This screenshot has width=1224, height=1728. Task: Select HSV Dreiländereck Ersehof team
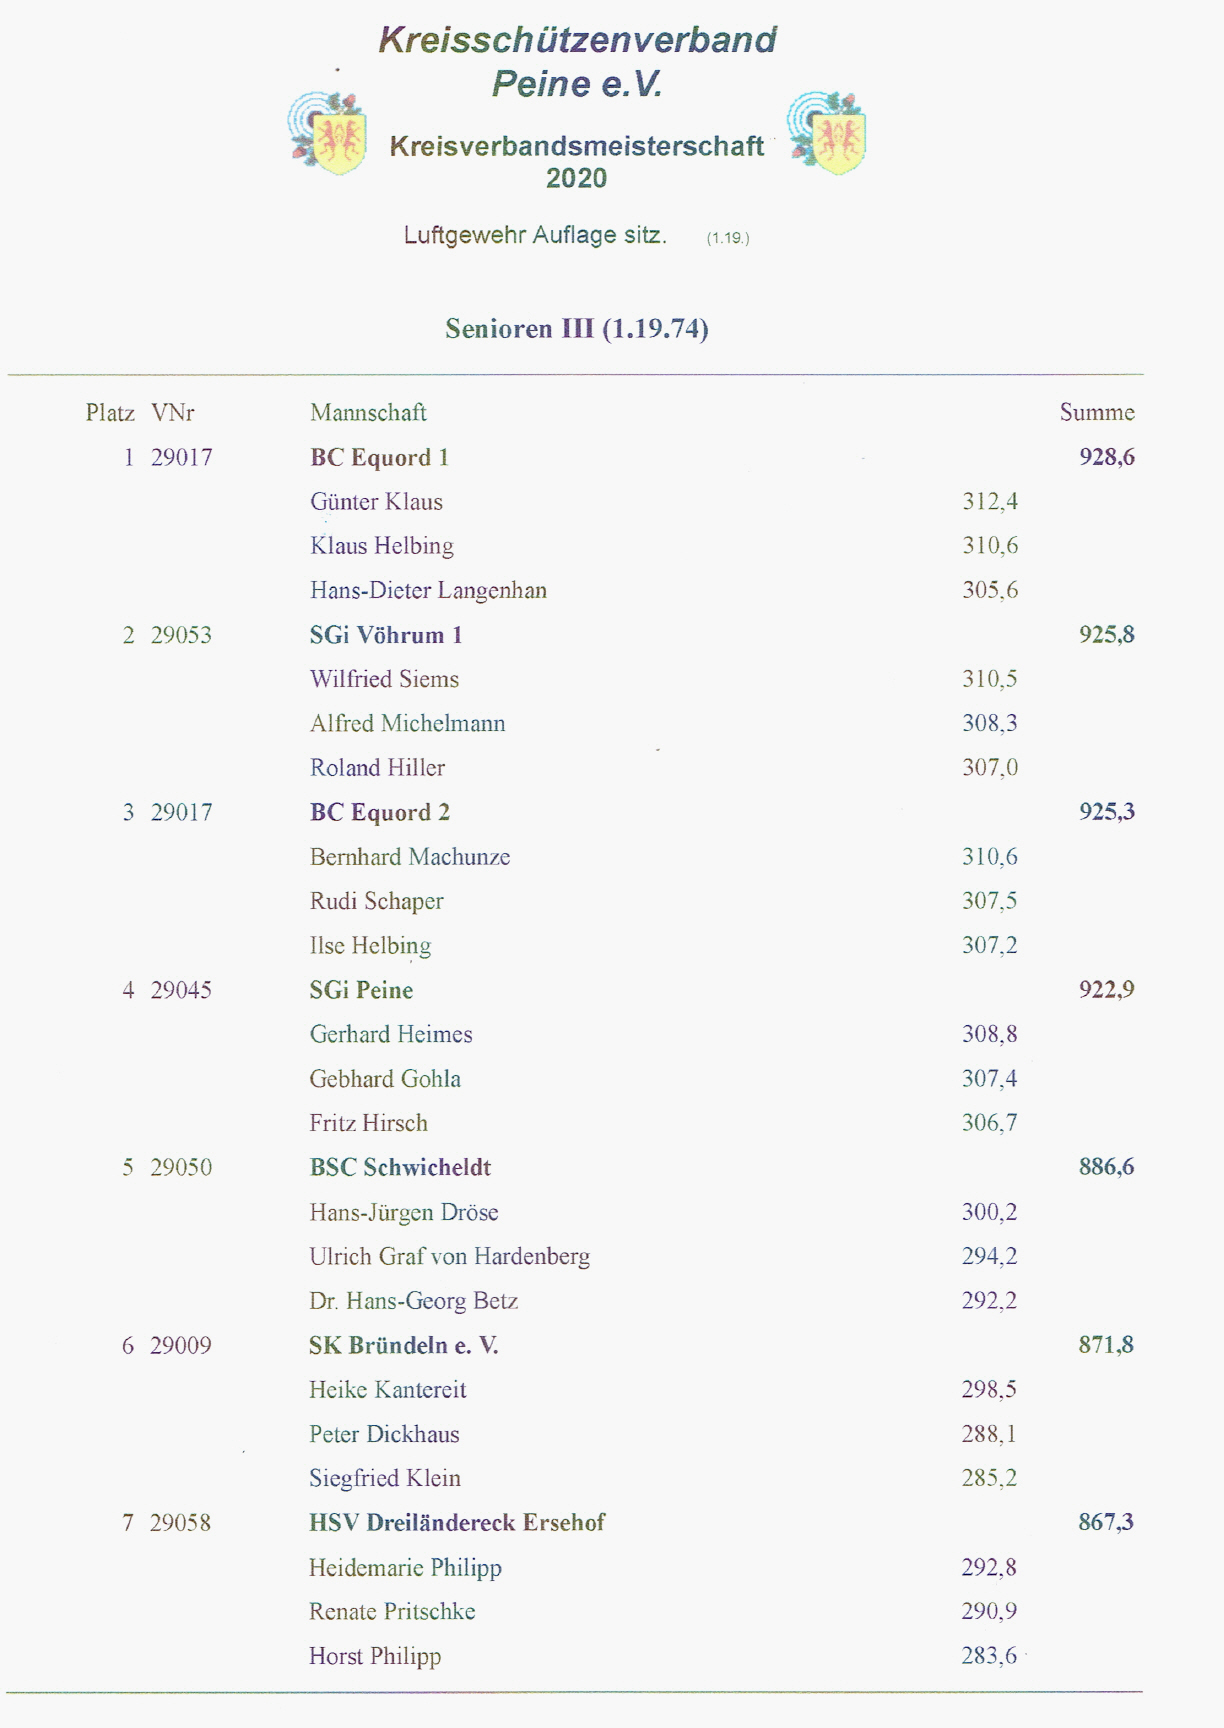click(457, 1522)
